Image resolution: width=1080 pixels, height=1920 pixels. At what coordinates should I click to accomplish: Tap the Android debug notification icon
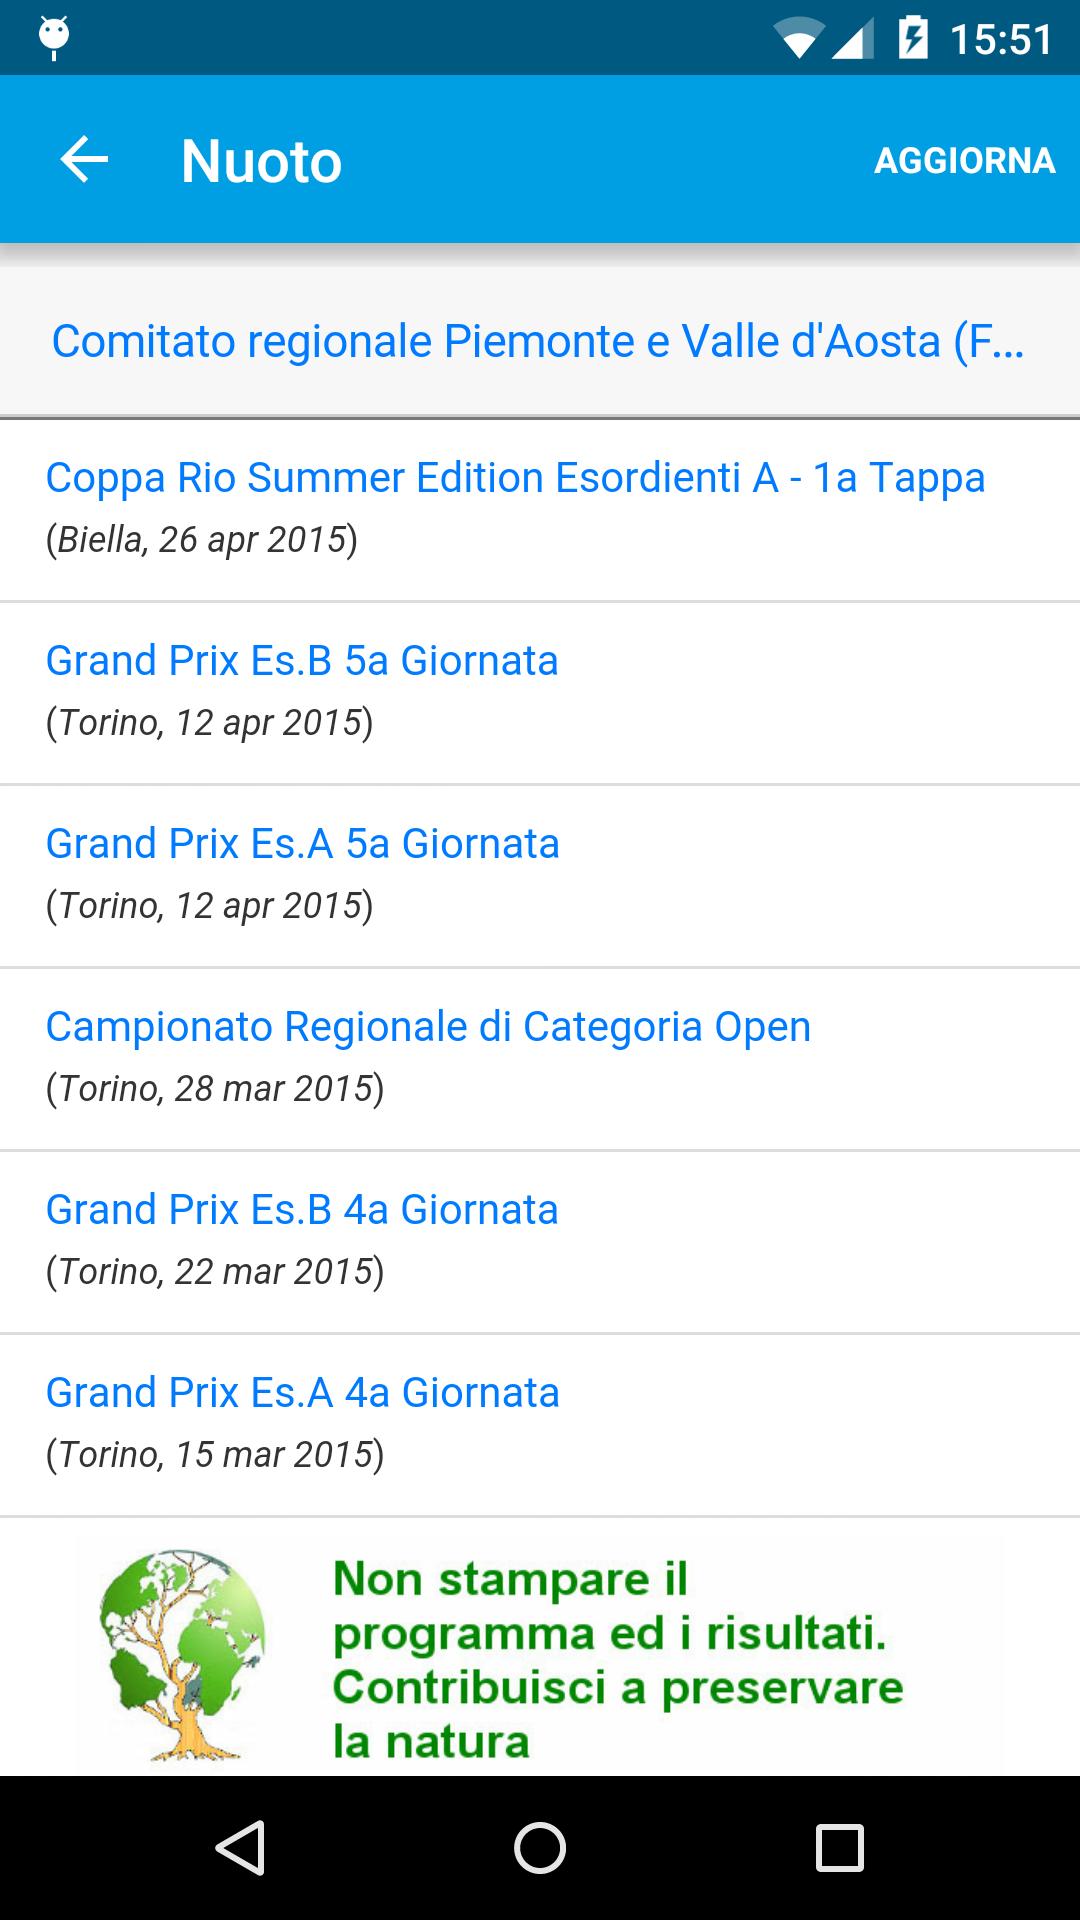click(54, 38)
